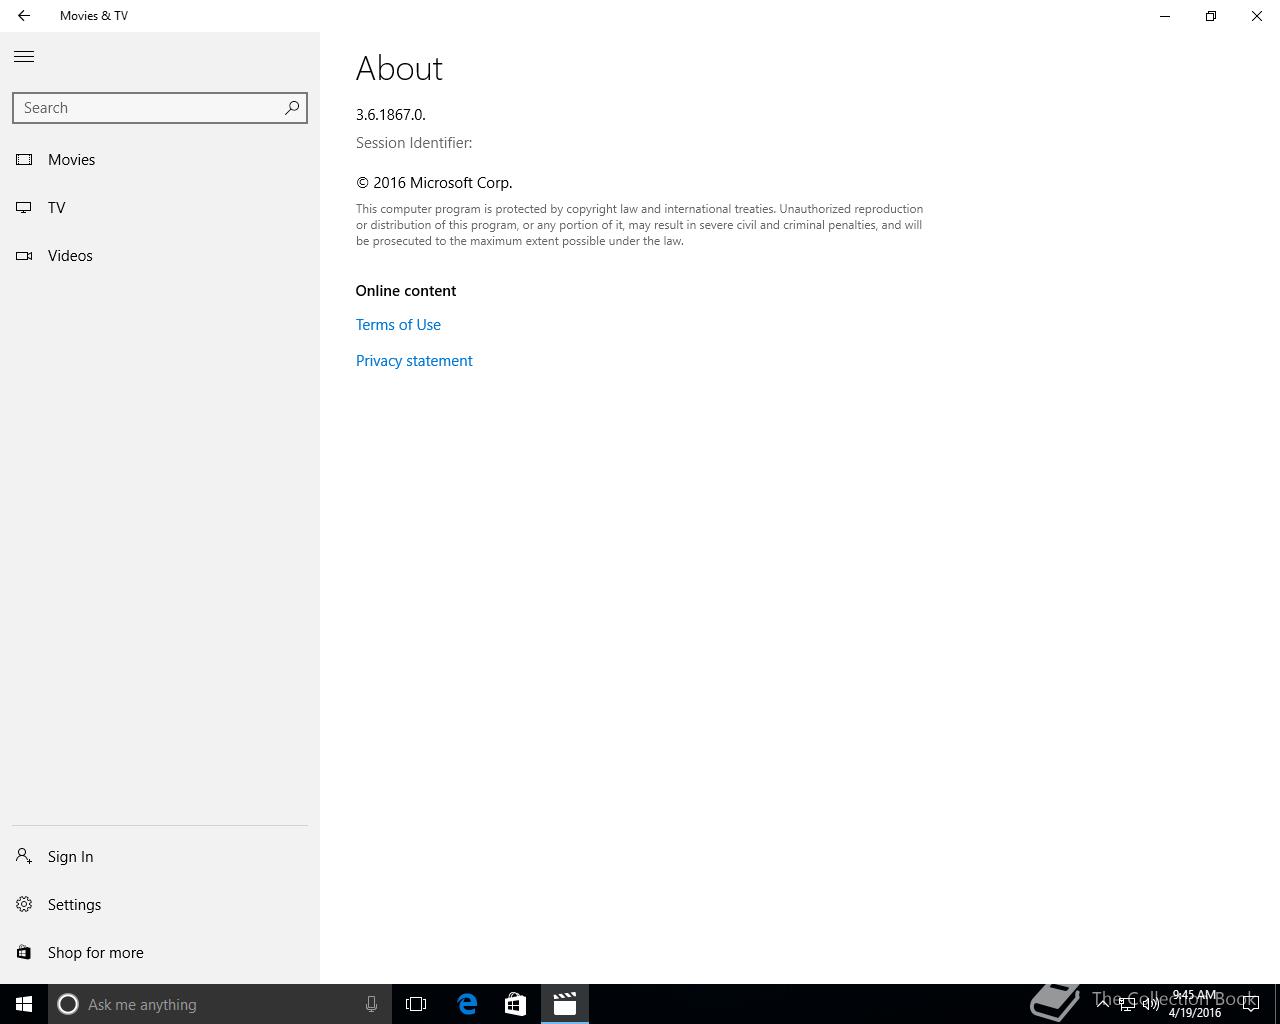Viewport: 1280px width, 1024px height.
Task: Minimize the Movies & TV window
Action: pos(1165,16)
